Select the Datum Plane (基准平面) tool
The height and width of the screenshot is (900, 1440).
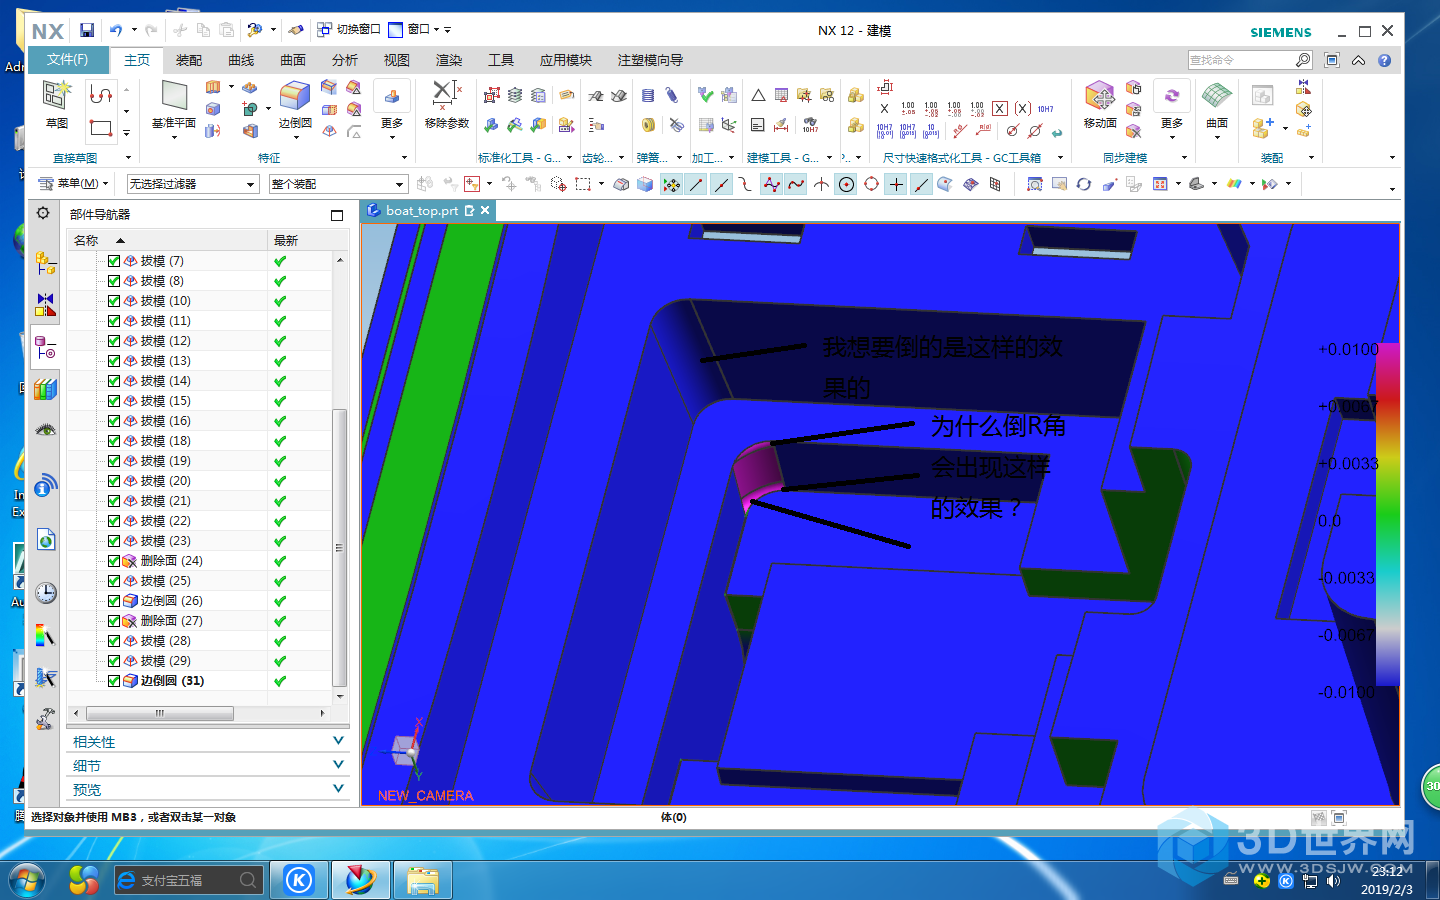(174, 97)
